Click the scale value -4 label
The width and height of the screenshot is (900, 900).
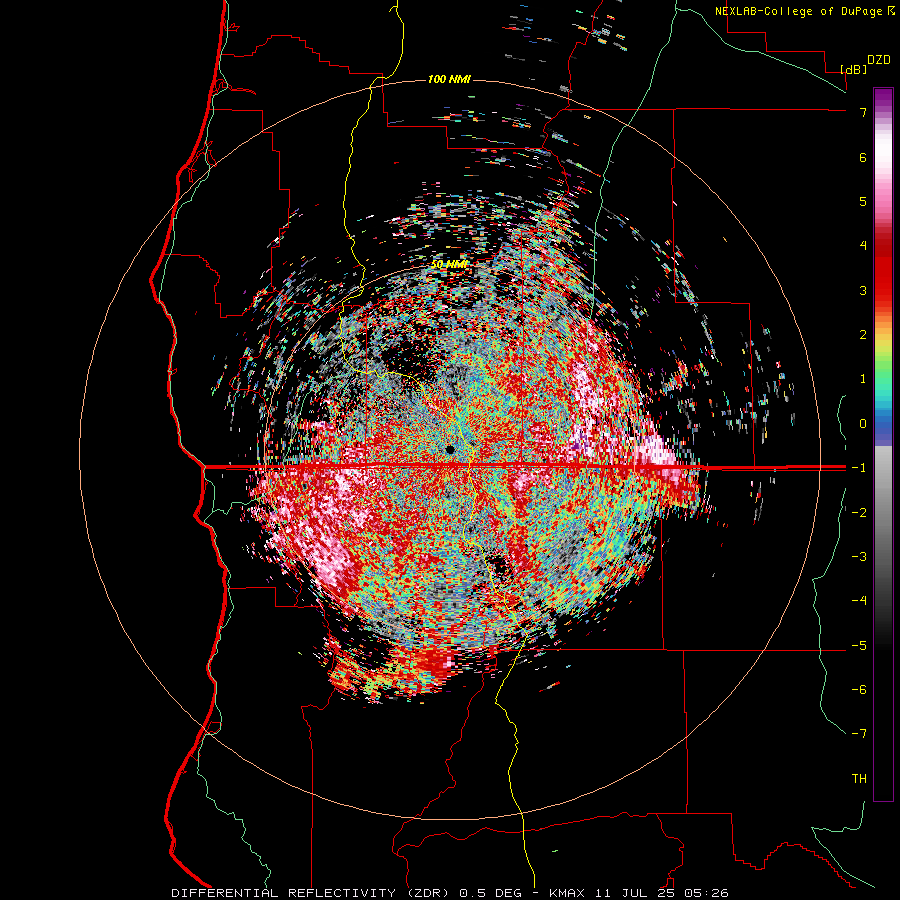coord(859,600)
